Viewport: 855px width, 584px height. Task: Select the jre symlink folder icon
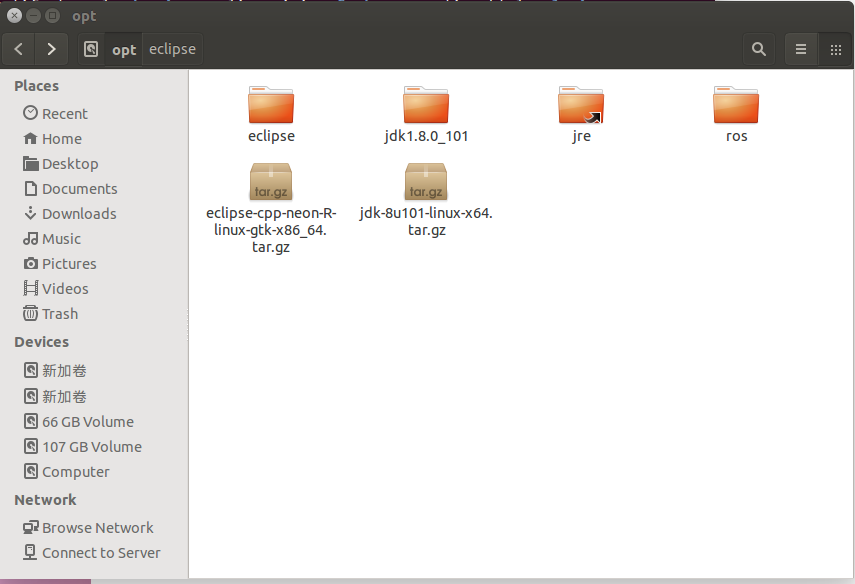(581, 105)
